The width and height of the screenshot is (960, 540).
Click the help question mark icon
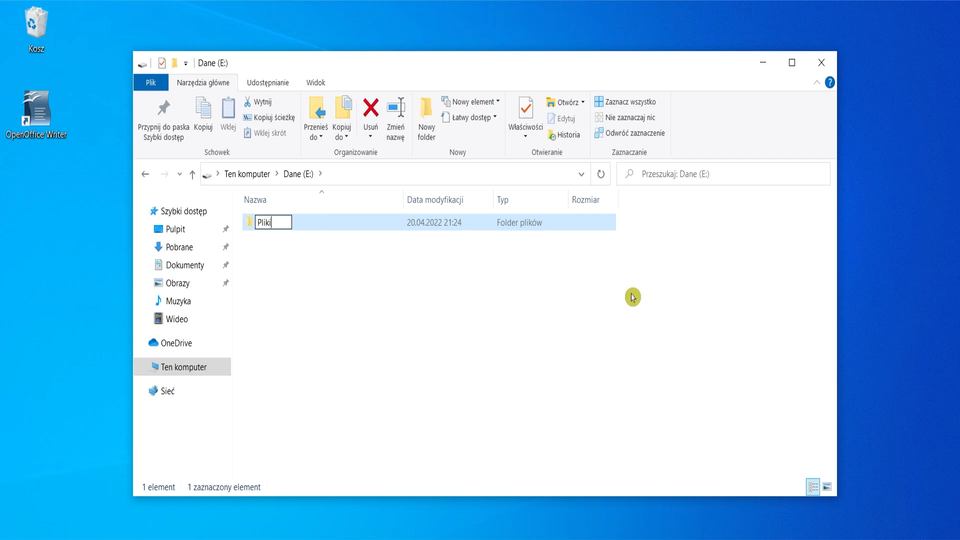point(830,83)
